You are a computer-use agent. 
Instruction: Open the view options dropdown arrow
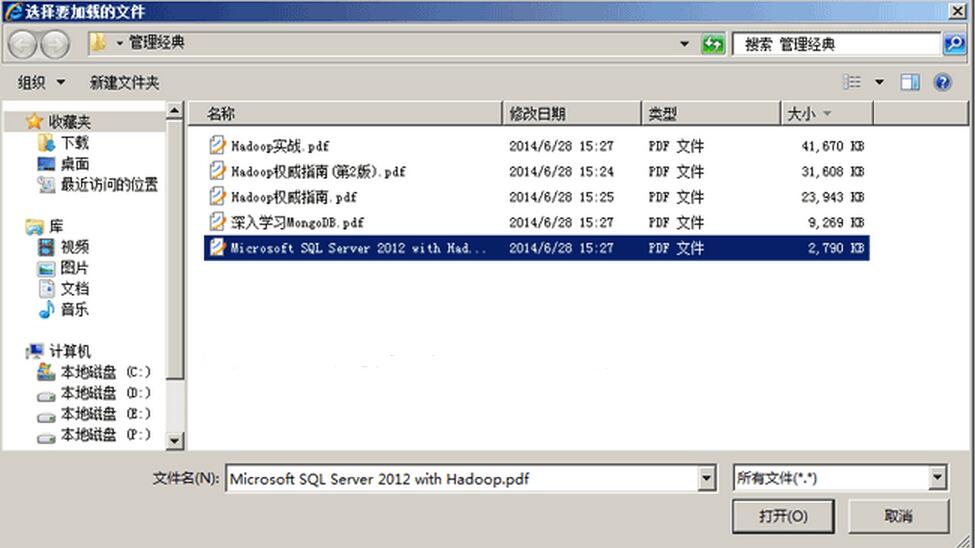point(879,82)
